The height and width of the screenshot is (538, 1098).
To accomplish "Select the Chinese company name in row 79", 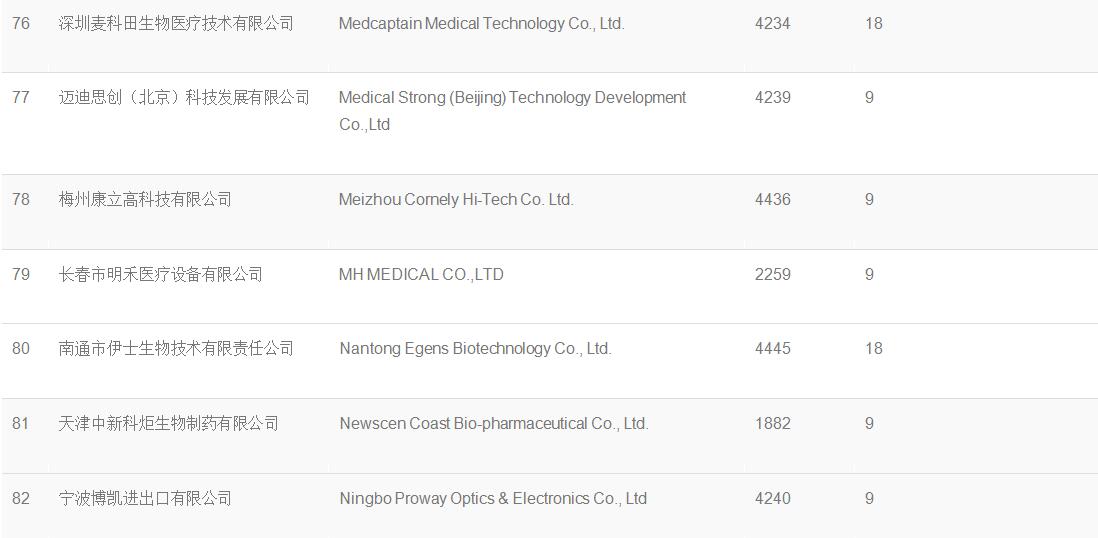I will coord(160,274).
